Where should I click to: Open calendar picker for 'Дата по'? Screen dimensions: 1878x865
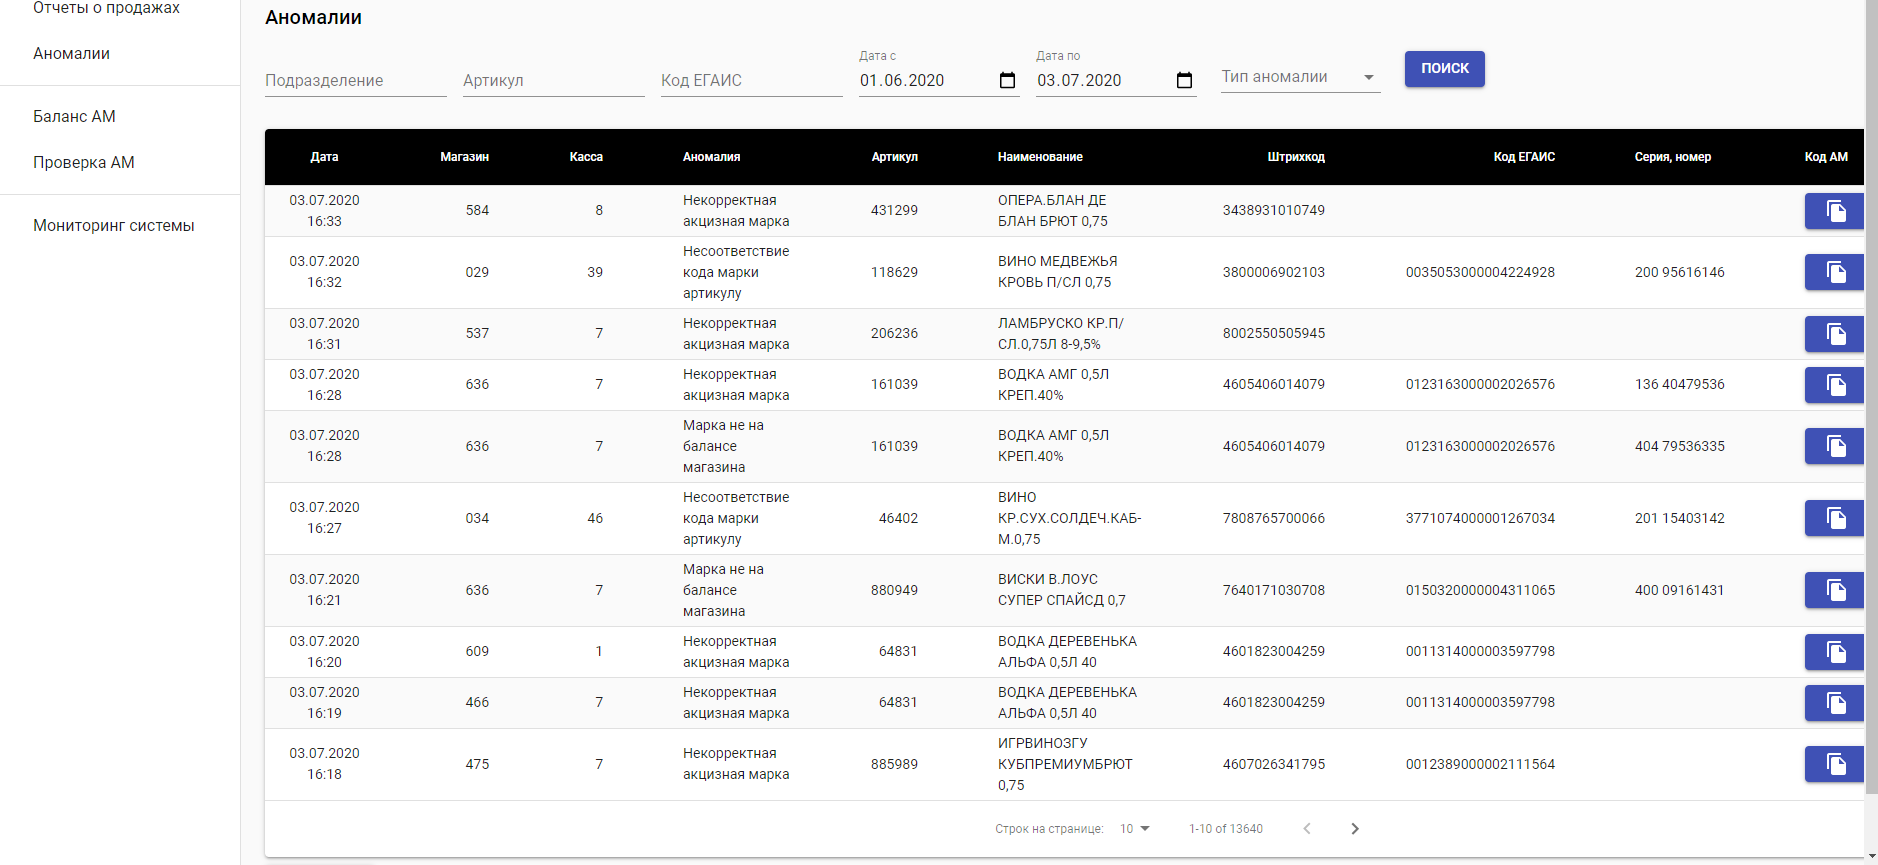tap(1184, 81)
